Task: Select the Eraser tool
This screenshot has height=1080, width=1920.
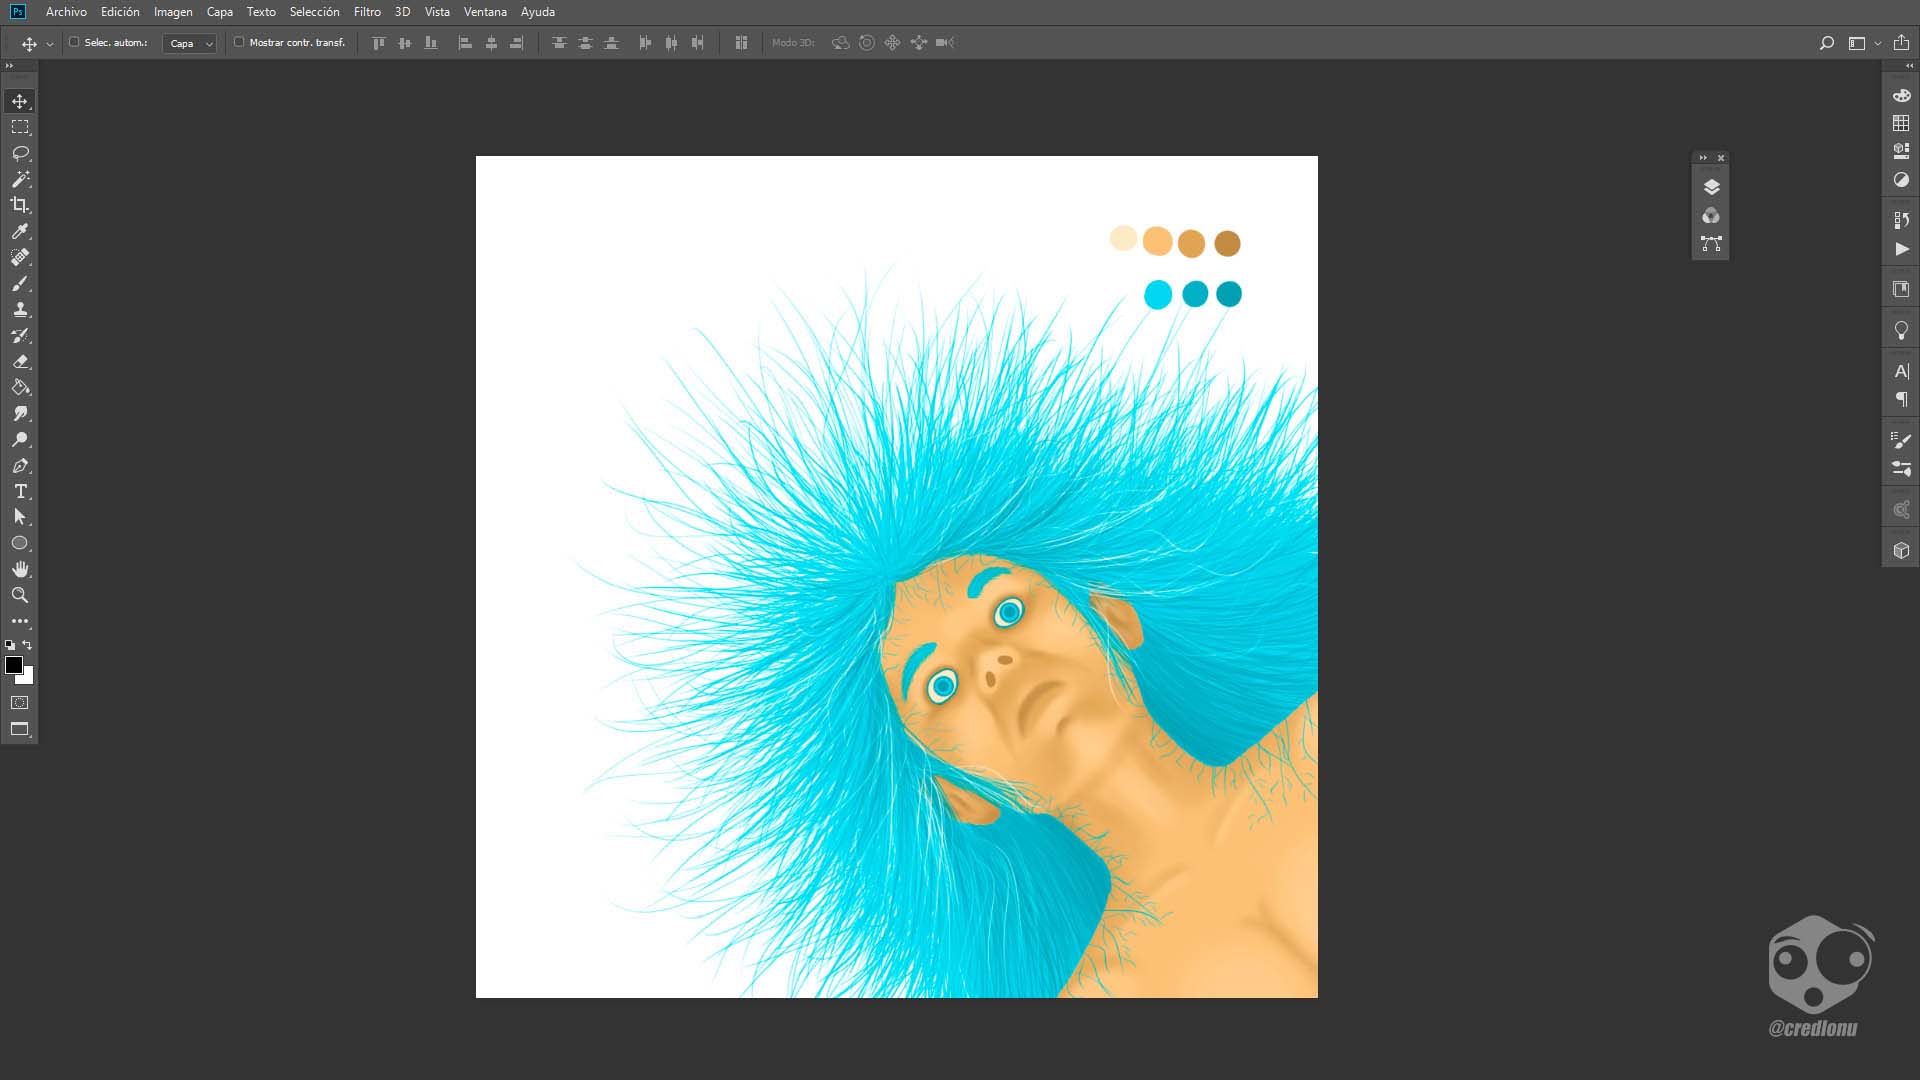Action: pos(20,361)
